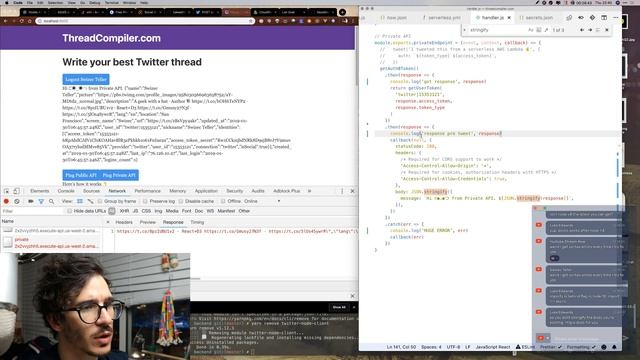This screenshot has height=360, width=640.
Task: Click the DevTools inspect element picker icon
Action: pos(7,191)
